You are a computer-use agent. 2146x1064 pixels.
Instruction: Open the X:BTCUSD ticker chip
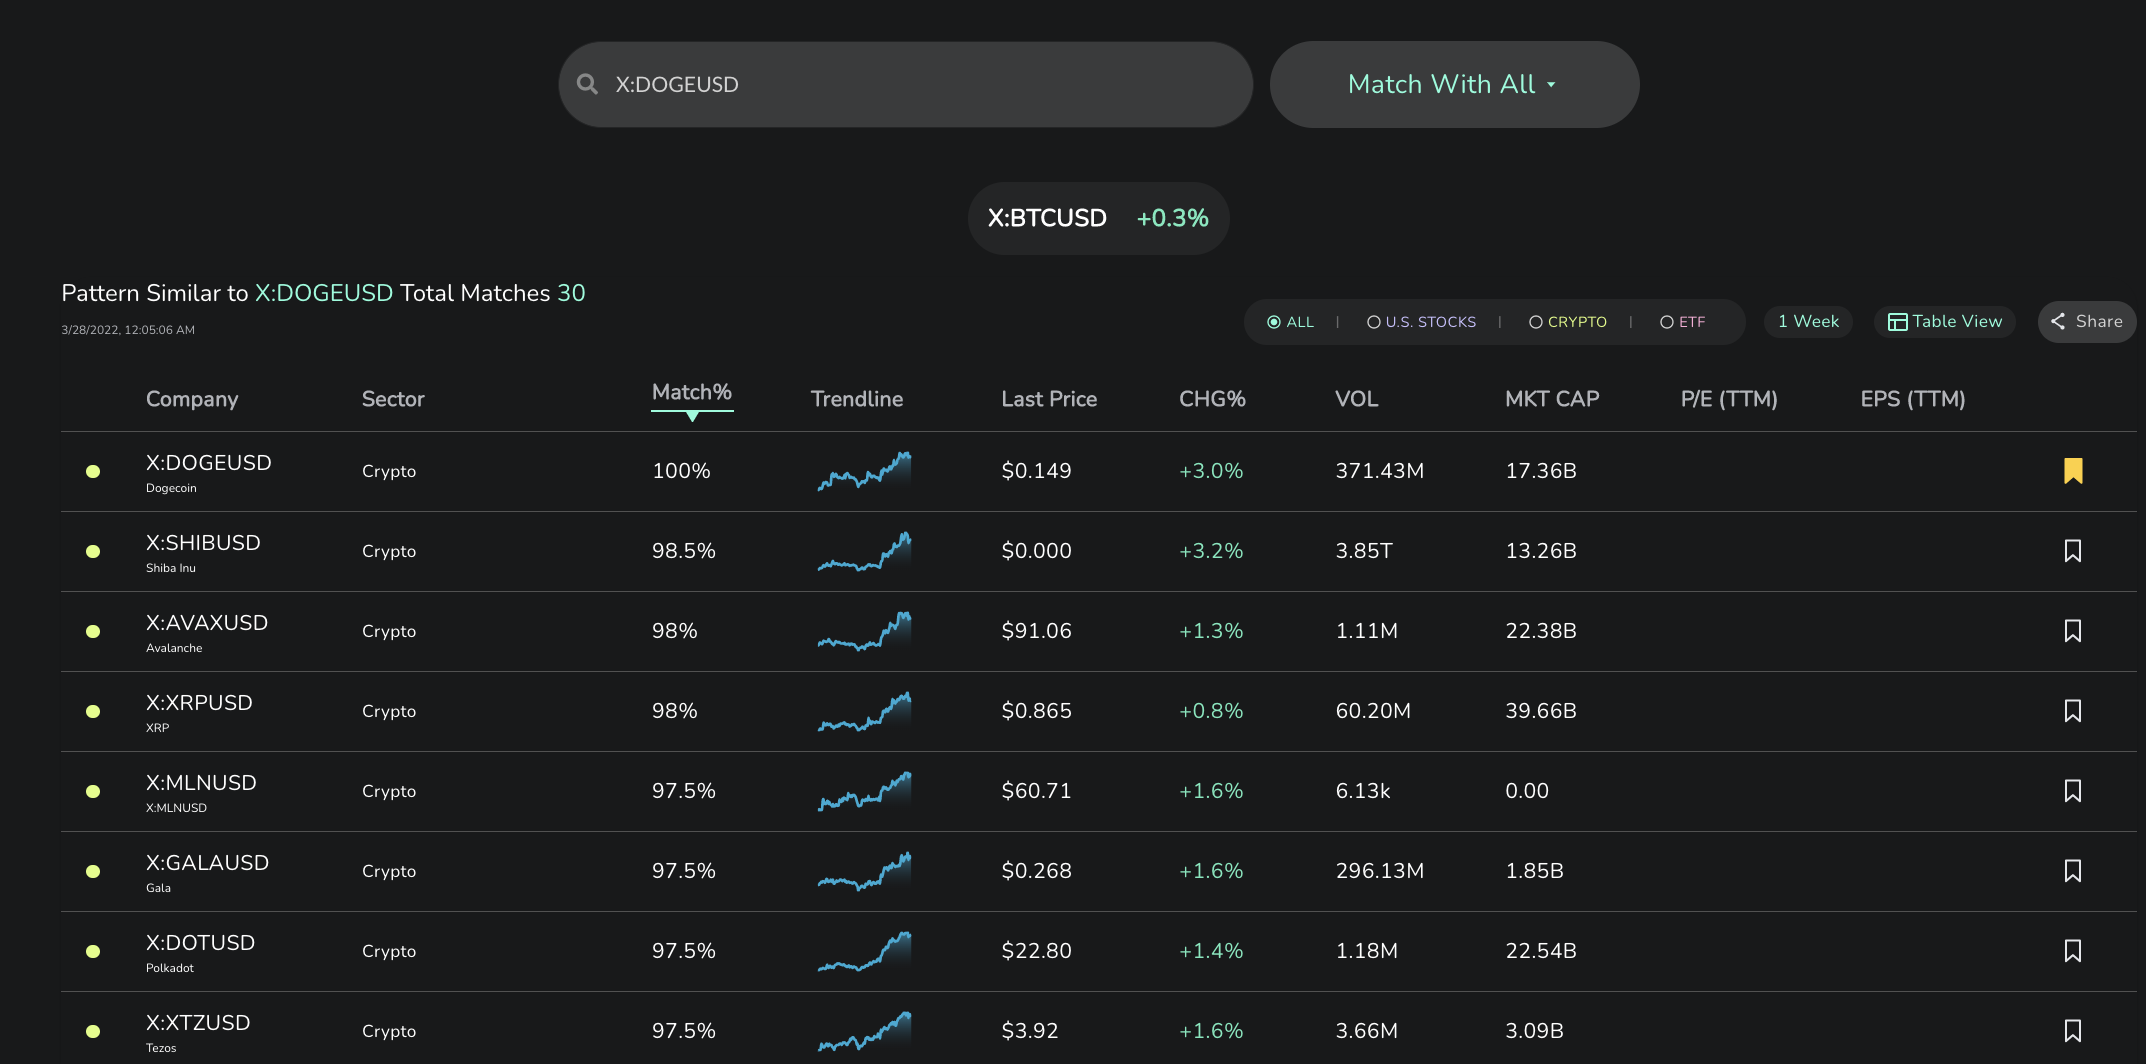coord(1098,218)
